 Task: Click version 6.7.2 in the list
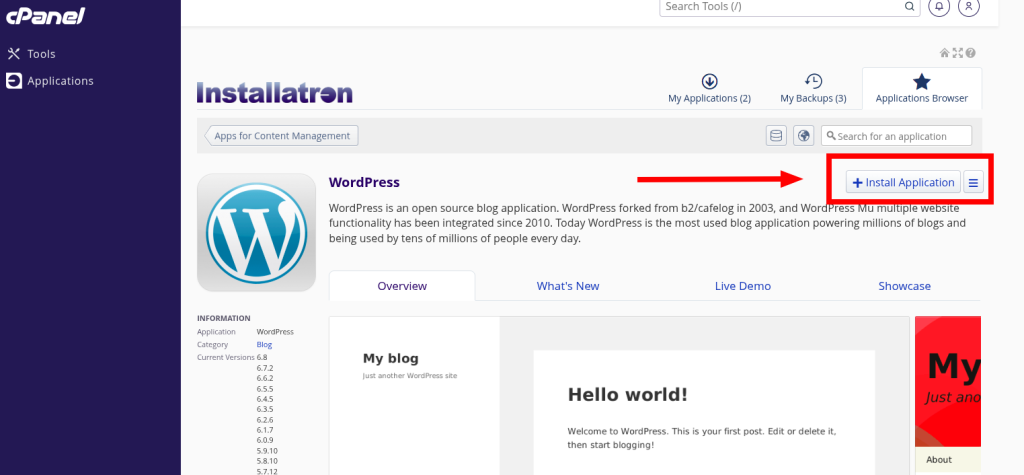coord(264,368)
